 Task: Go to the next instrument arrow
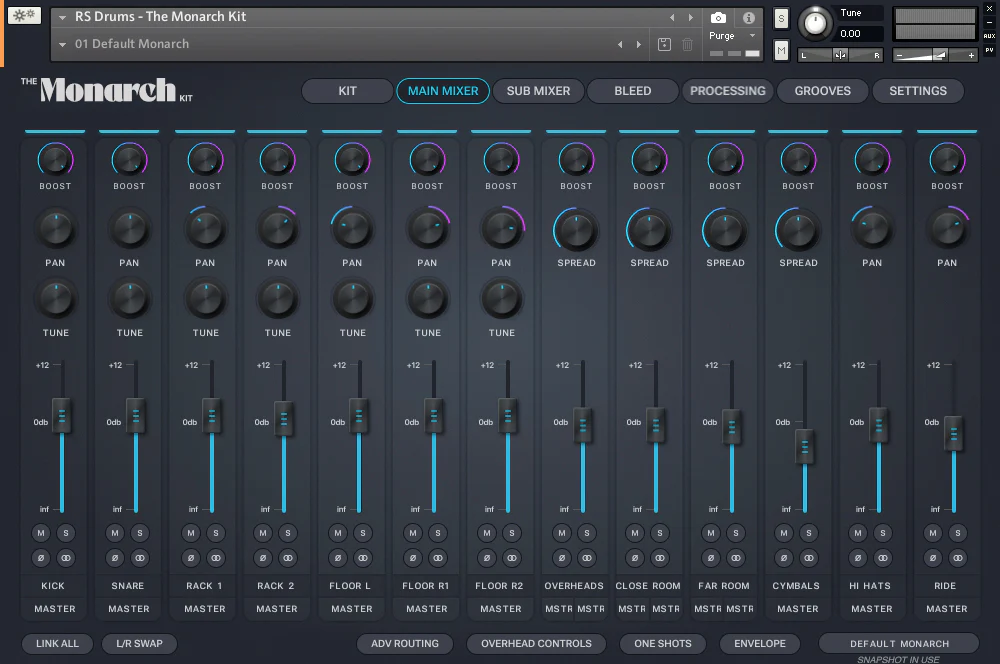691,17
